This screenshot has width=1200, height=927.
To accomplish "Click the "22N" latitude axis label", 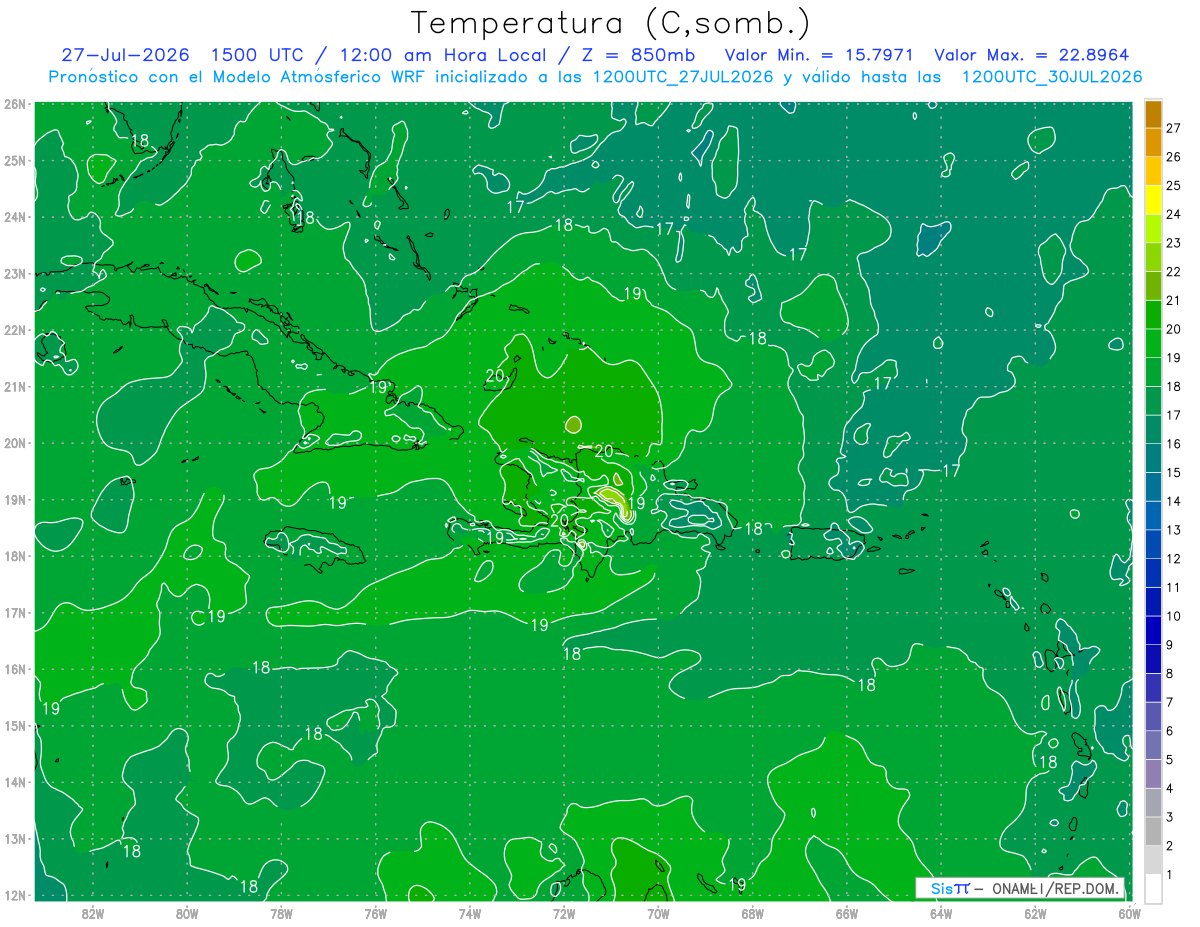I will 14,330.
